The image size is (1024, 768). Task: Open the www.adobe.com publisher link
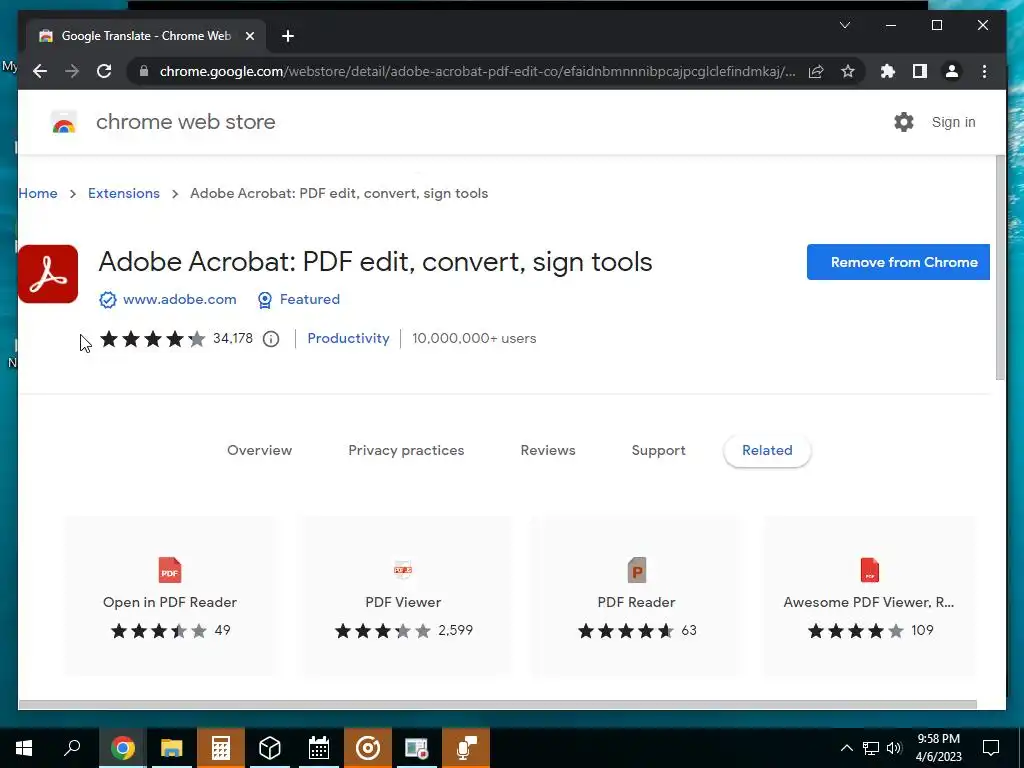[180, 299]
